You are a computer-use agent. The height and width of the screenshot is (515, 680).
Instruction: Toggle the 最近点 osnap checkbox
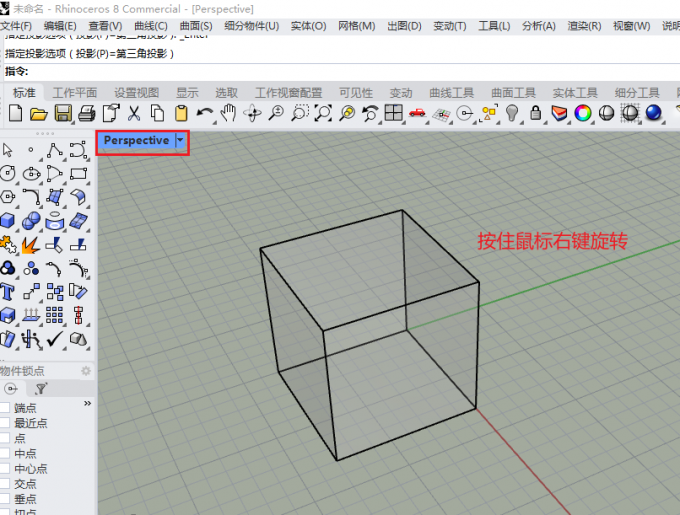click(x=5, y=423)
